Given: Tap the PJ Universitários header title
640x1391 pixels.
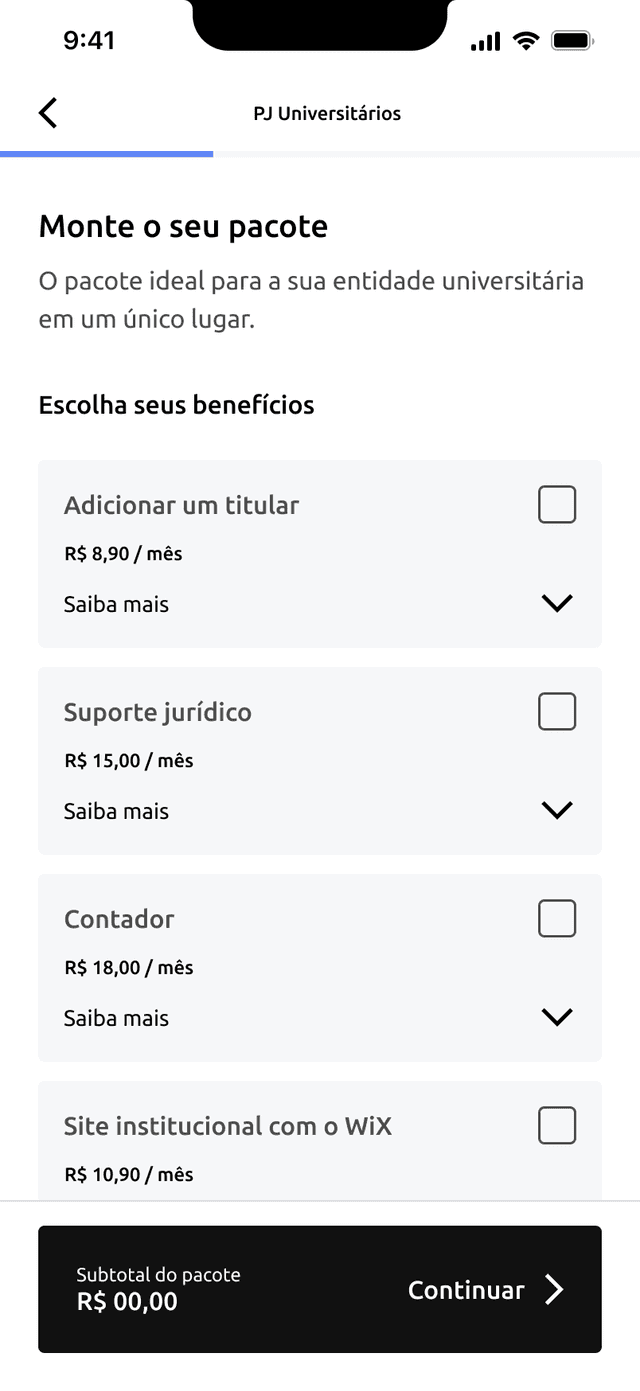Looking at the screenshot, I should 327,114.
